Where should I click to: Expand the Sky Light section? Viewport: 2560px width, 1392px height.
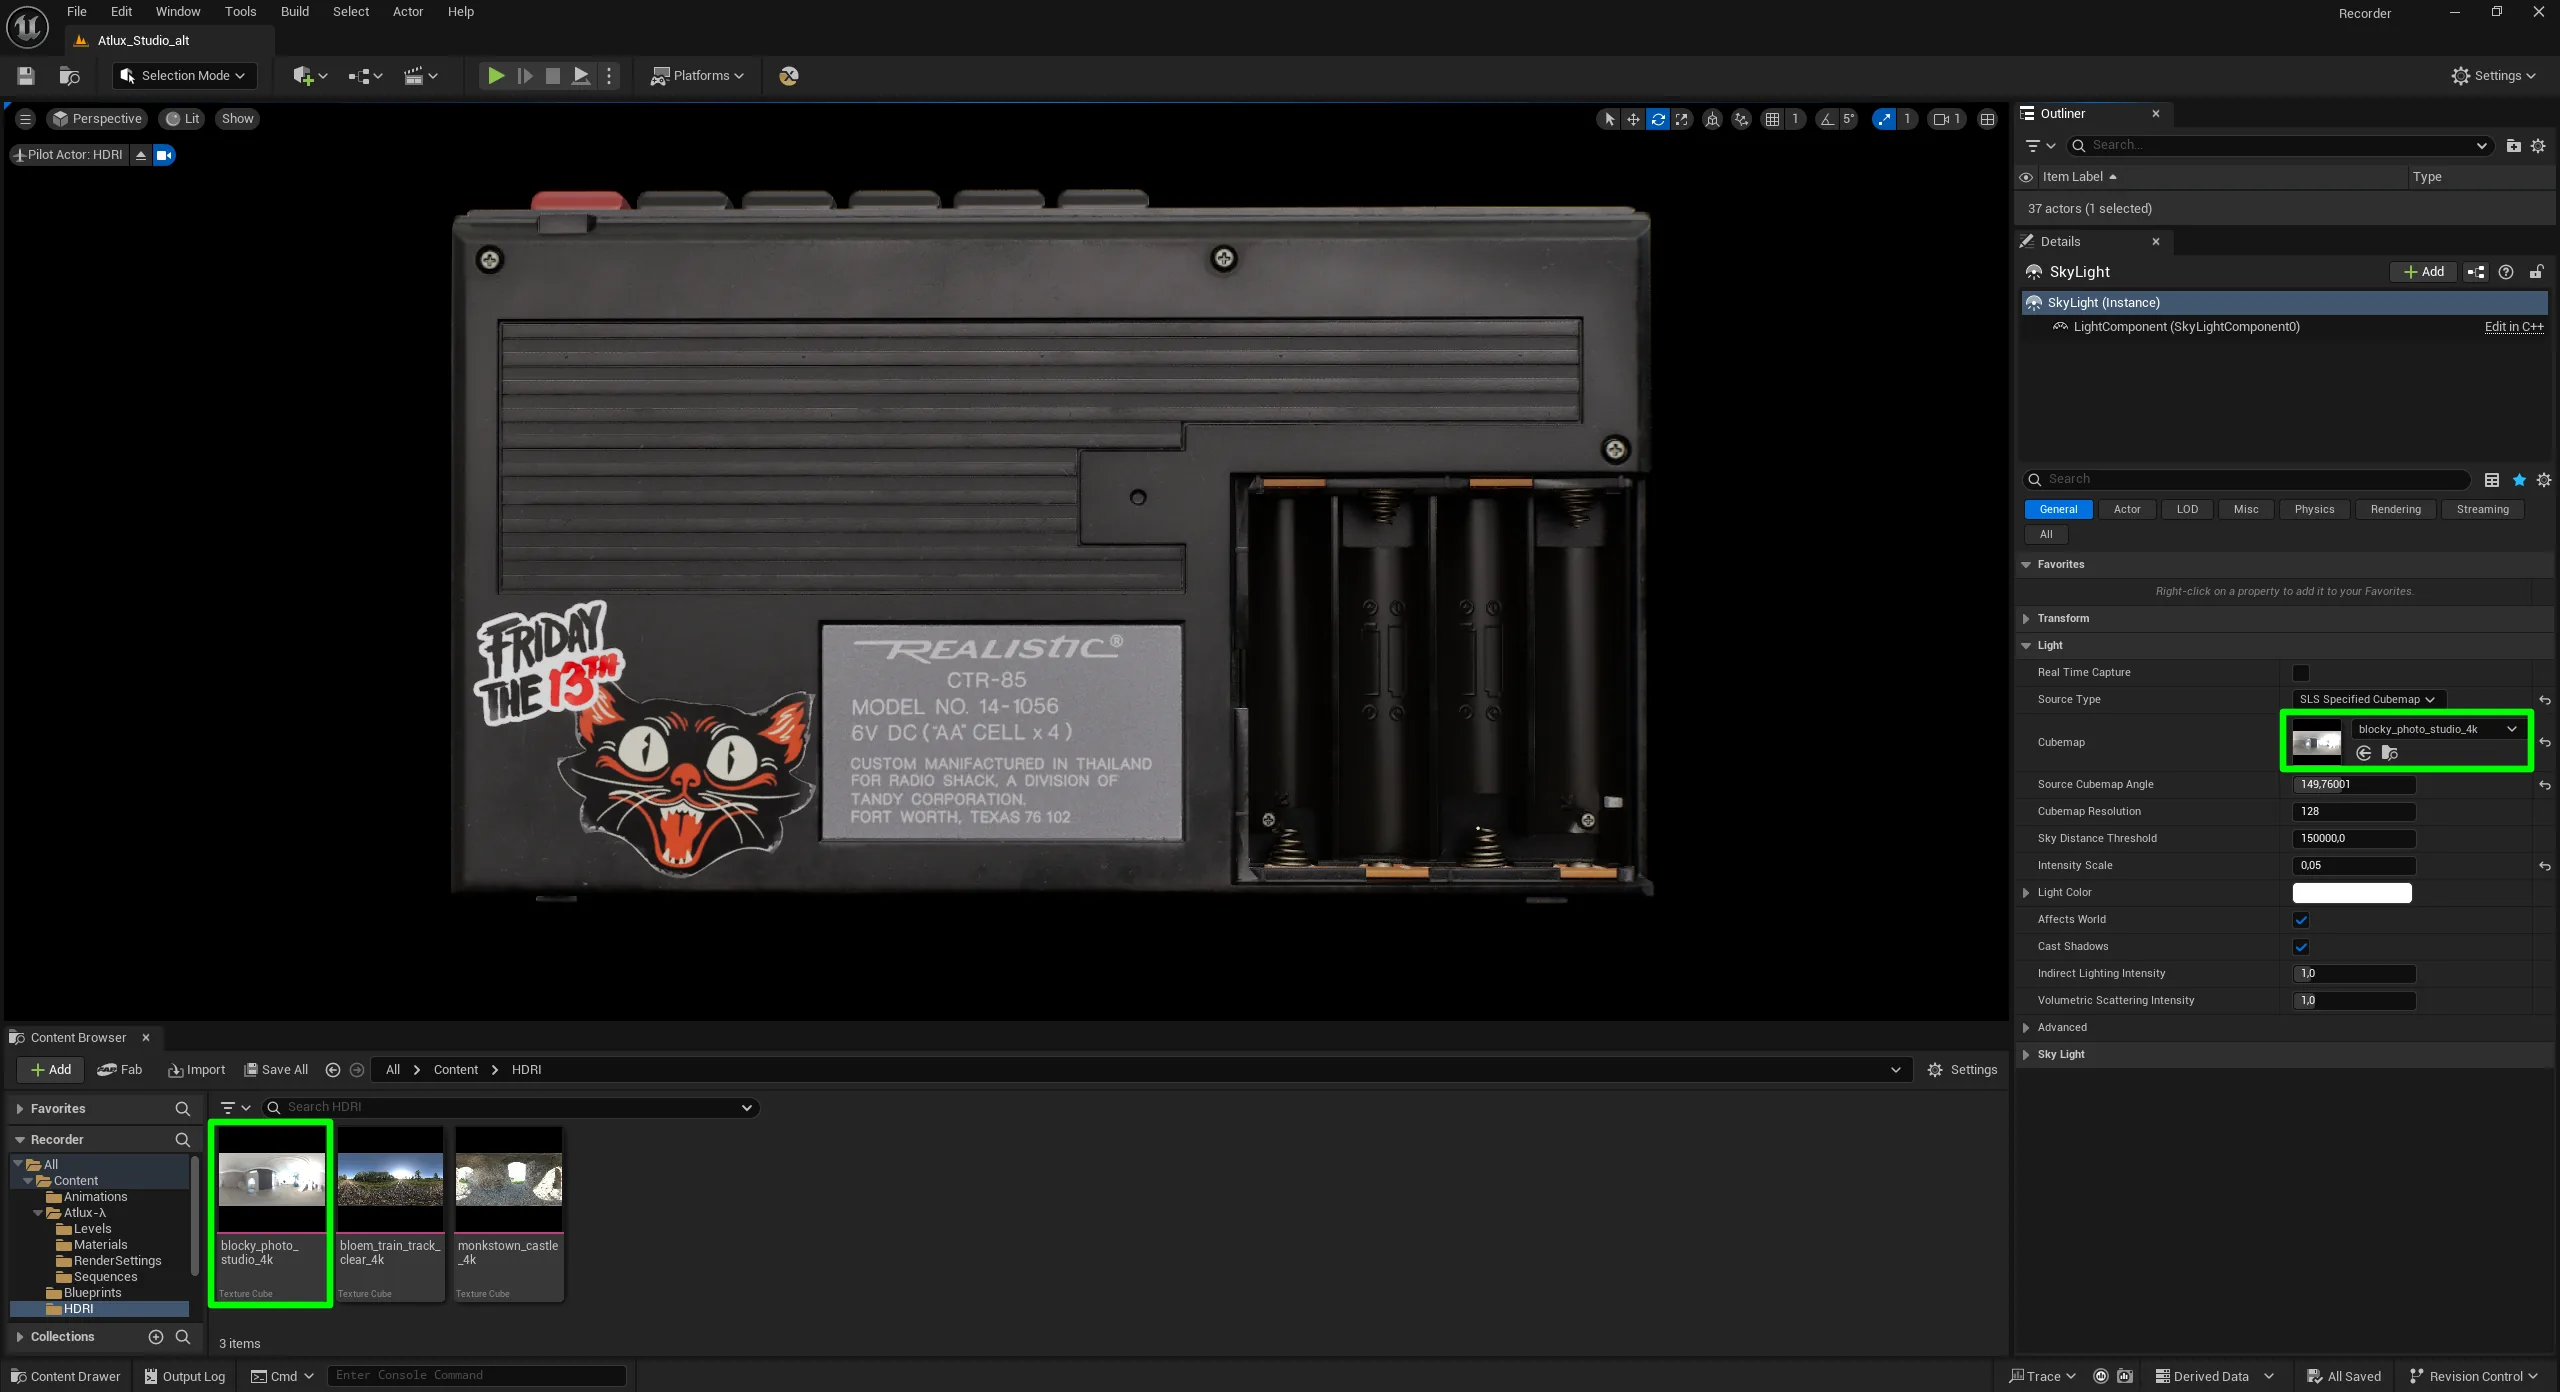click(2027, 1055)
